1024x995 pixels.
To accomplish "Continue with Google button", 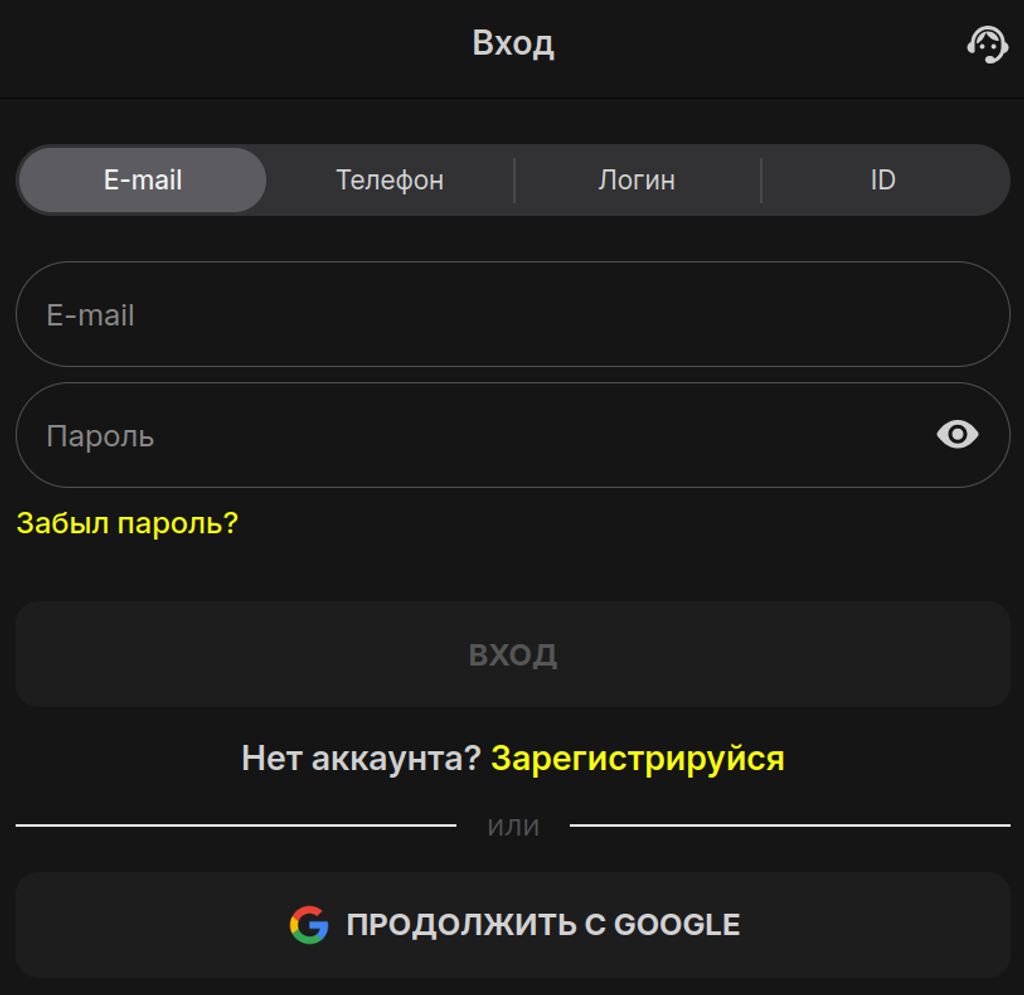I will coord(513,924).
